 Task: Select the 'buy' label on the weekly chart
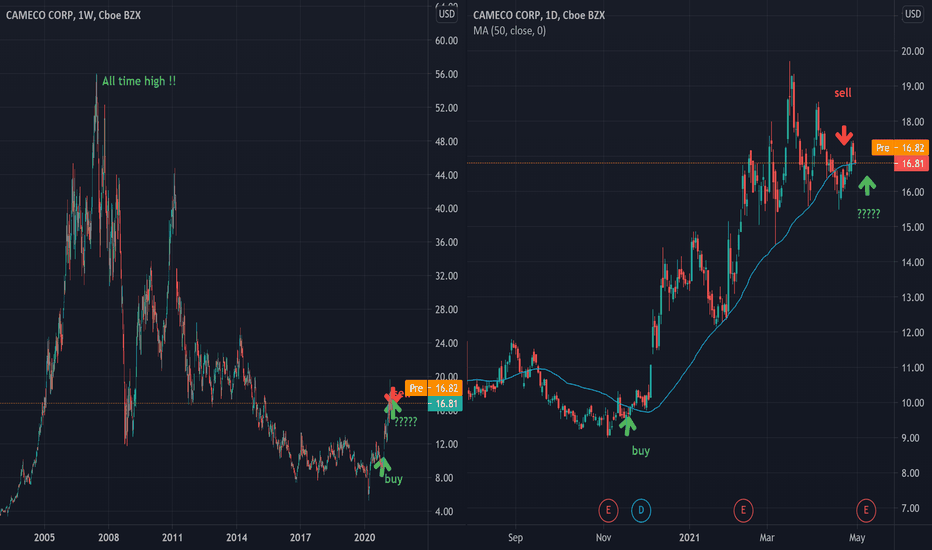pos(393,479)
